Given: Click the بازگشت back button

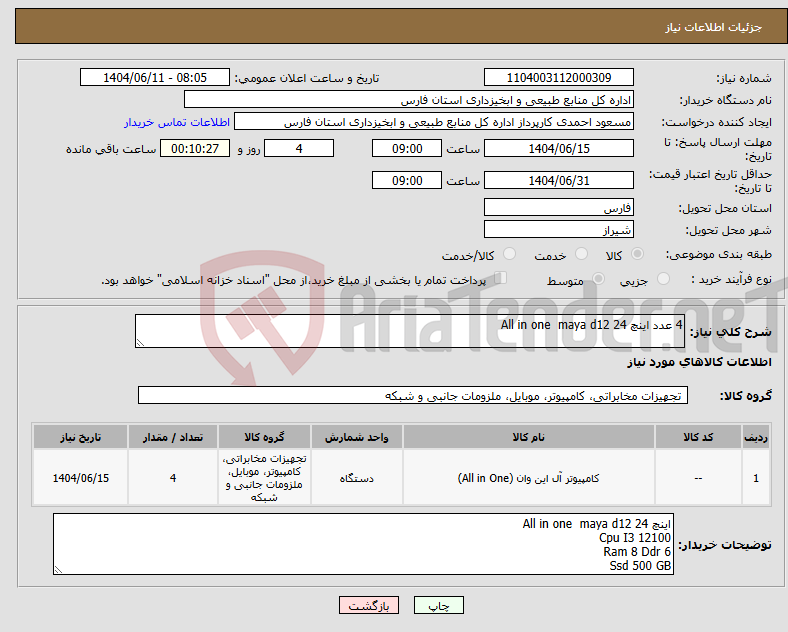Looking at the screenshot, I should [x=369, y=606].
